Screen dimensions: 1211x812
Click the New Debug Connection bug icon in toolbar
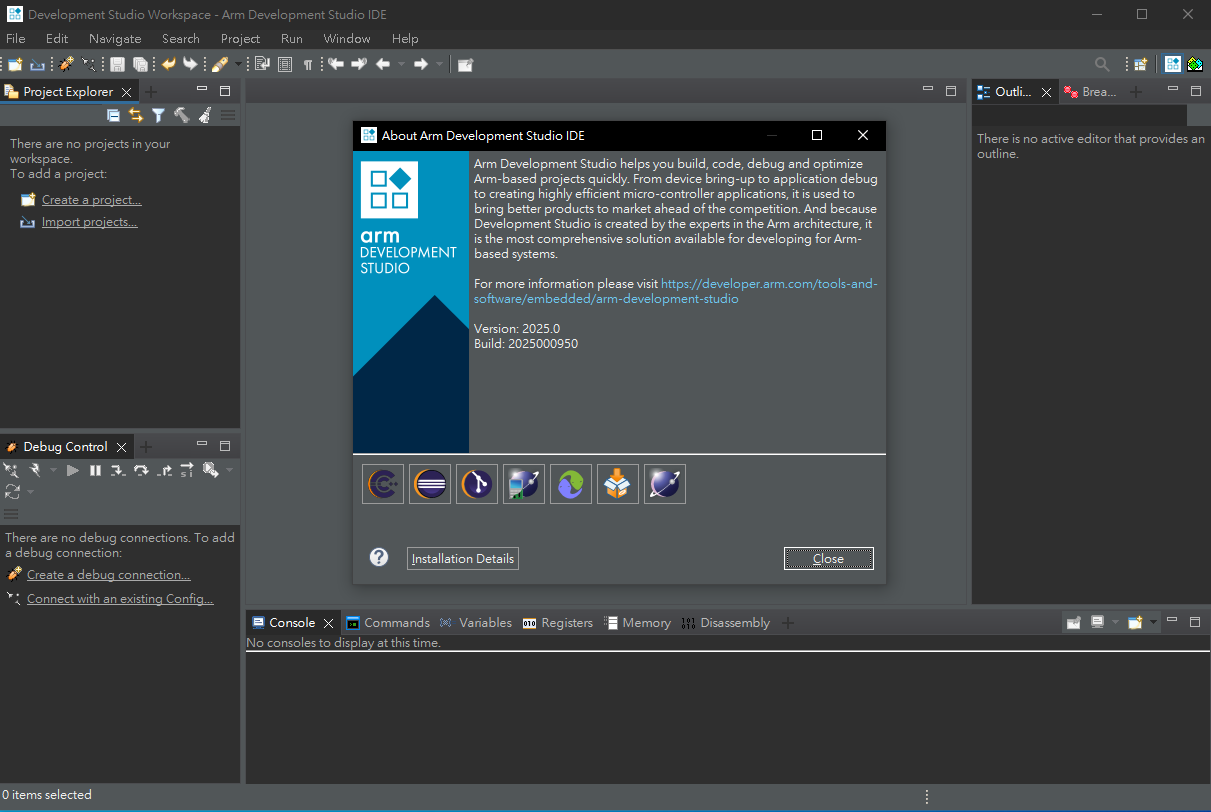66,64
